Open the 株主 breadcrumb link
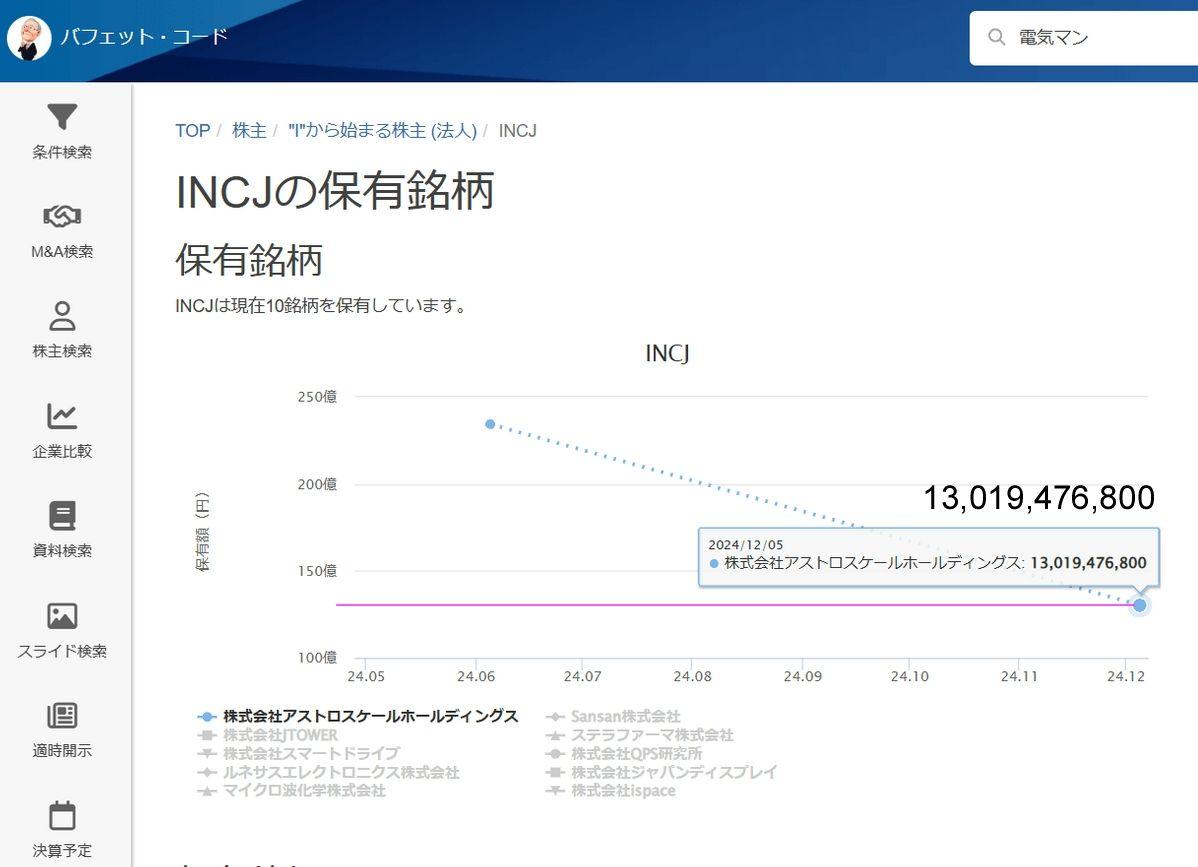This screenshot has width=1198, height=867. coord(249,131)
